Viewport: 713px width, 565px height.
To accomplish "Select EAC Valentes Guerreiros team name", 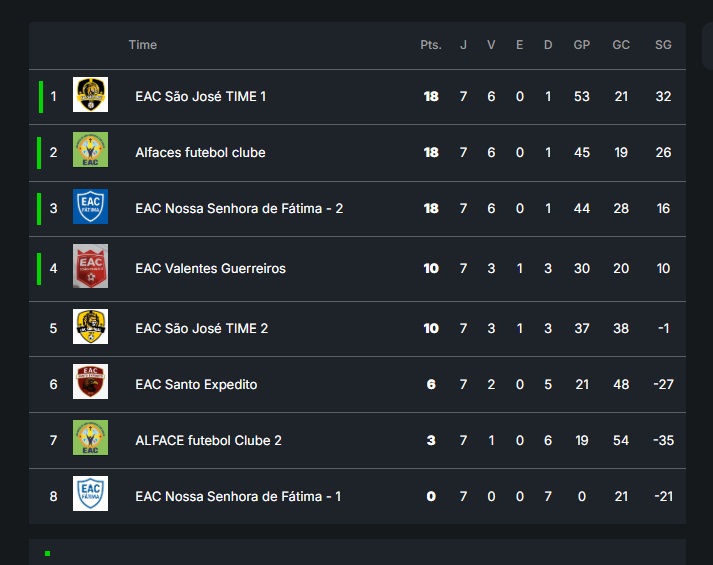I will (210, 269).
